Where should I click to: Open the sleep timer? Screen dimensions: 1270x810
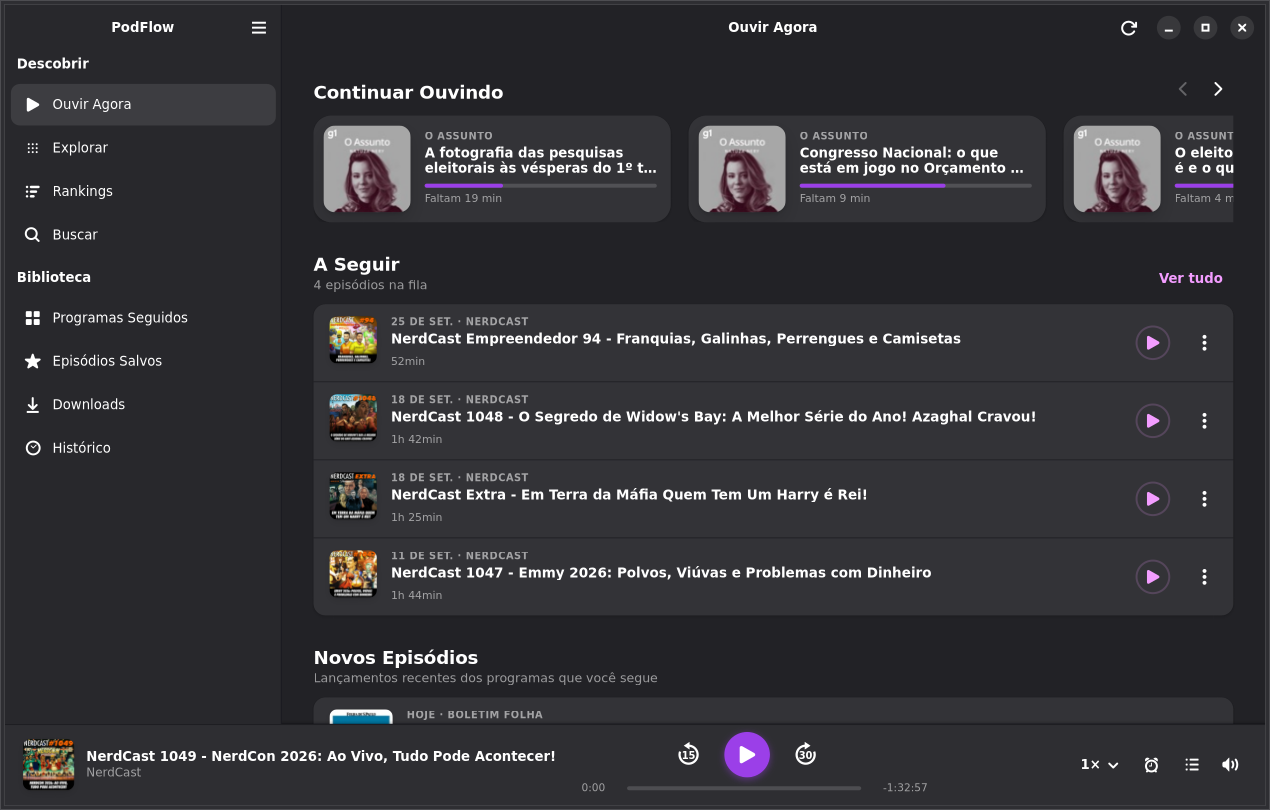pos(1152,765)
